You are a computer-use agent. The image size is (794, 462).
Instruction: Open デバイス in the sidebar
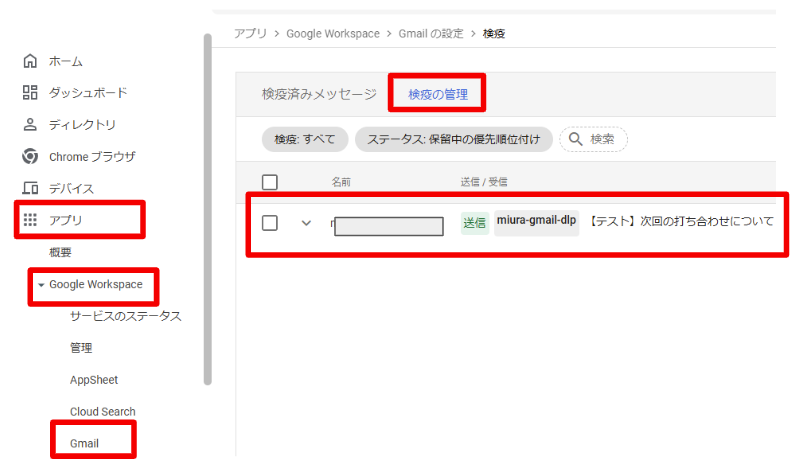(x=71, y=188)
